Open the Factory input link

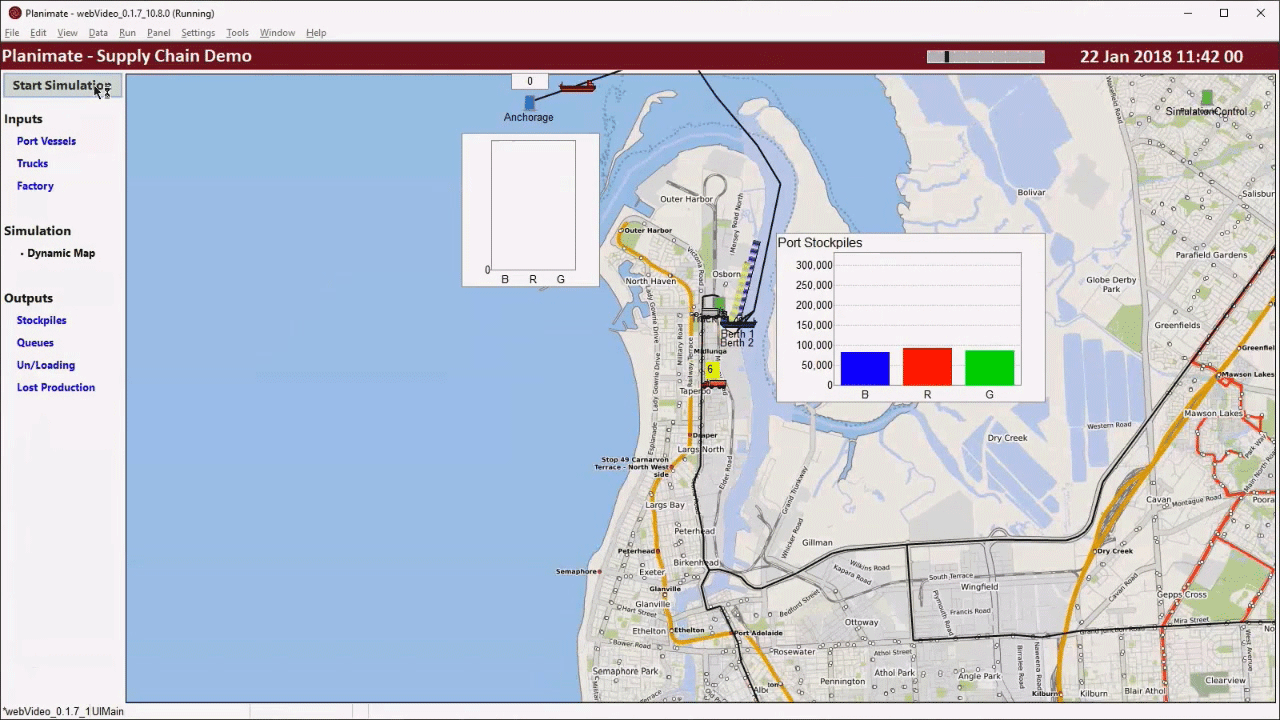(35, 186)
